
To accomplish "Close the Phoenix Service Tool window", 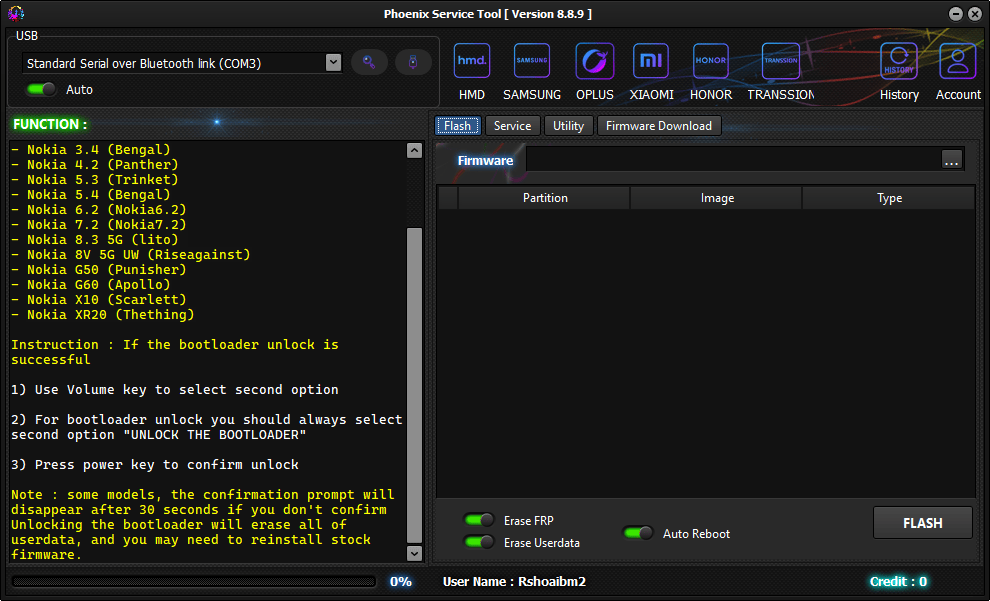I will (x=974, y=14).
